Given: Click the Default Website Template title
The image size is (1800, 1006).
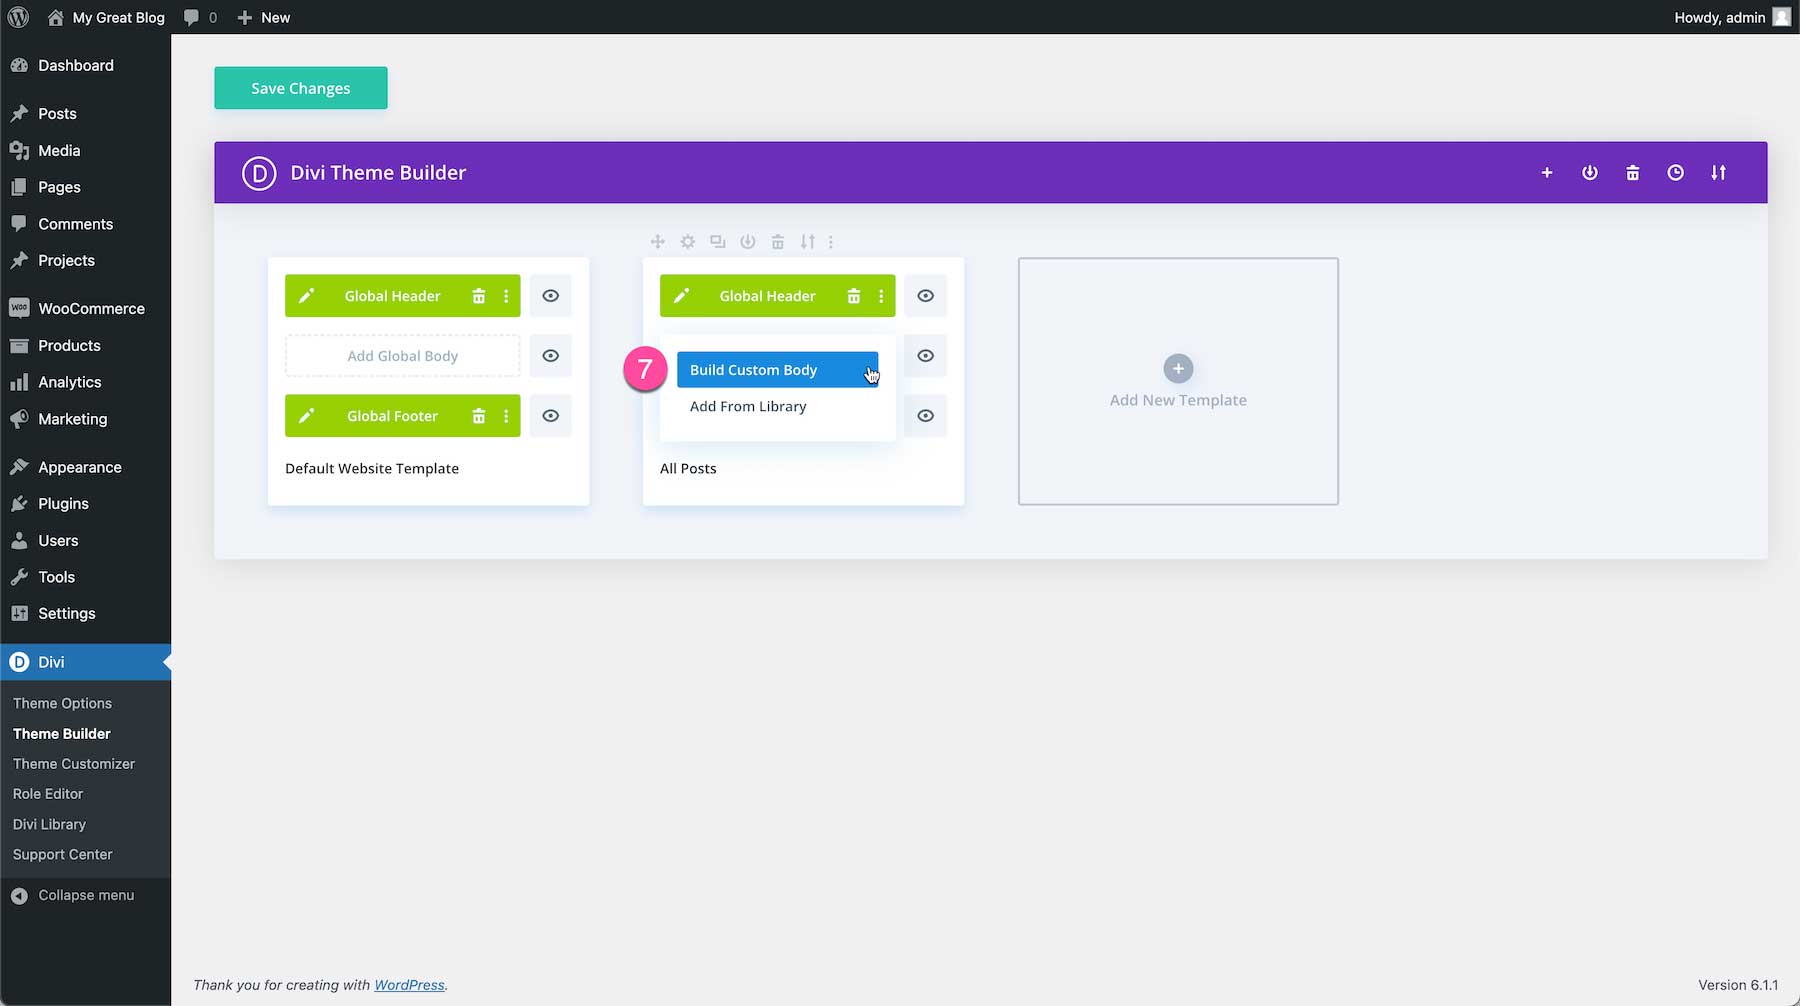Looking at the screenshot, I should coord(372,468).
